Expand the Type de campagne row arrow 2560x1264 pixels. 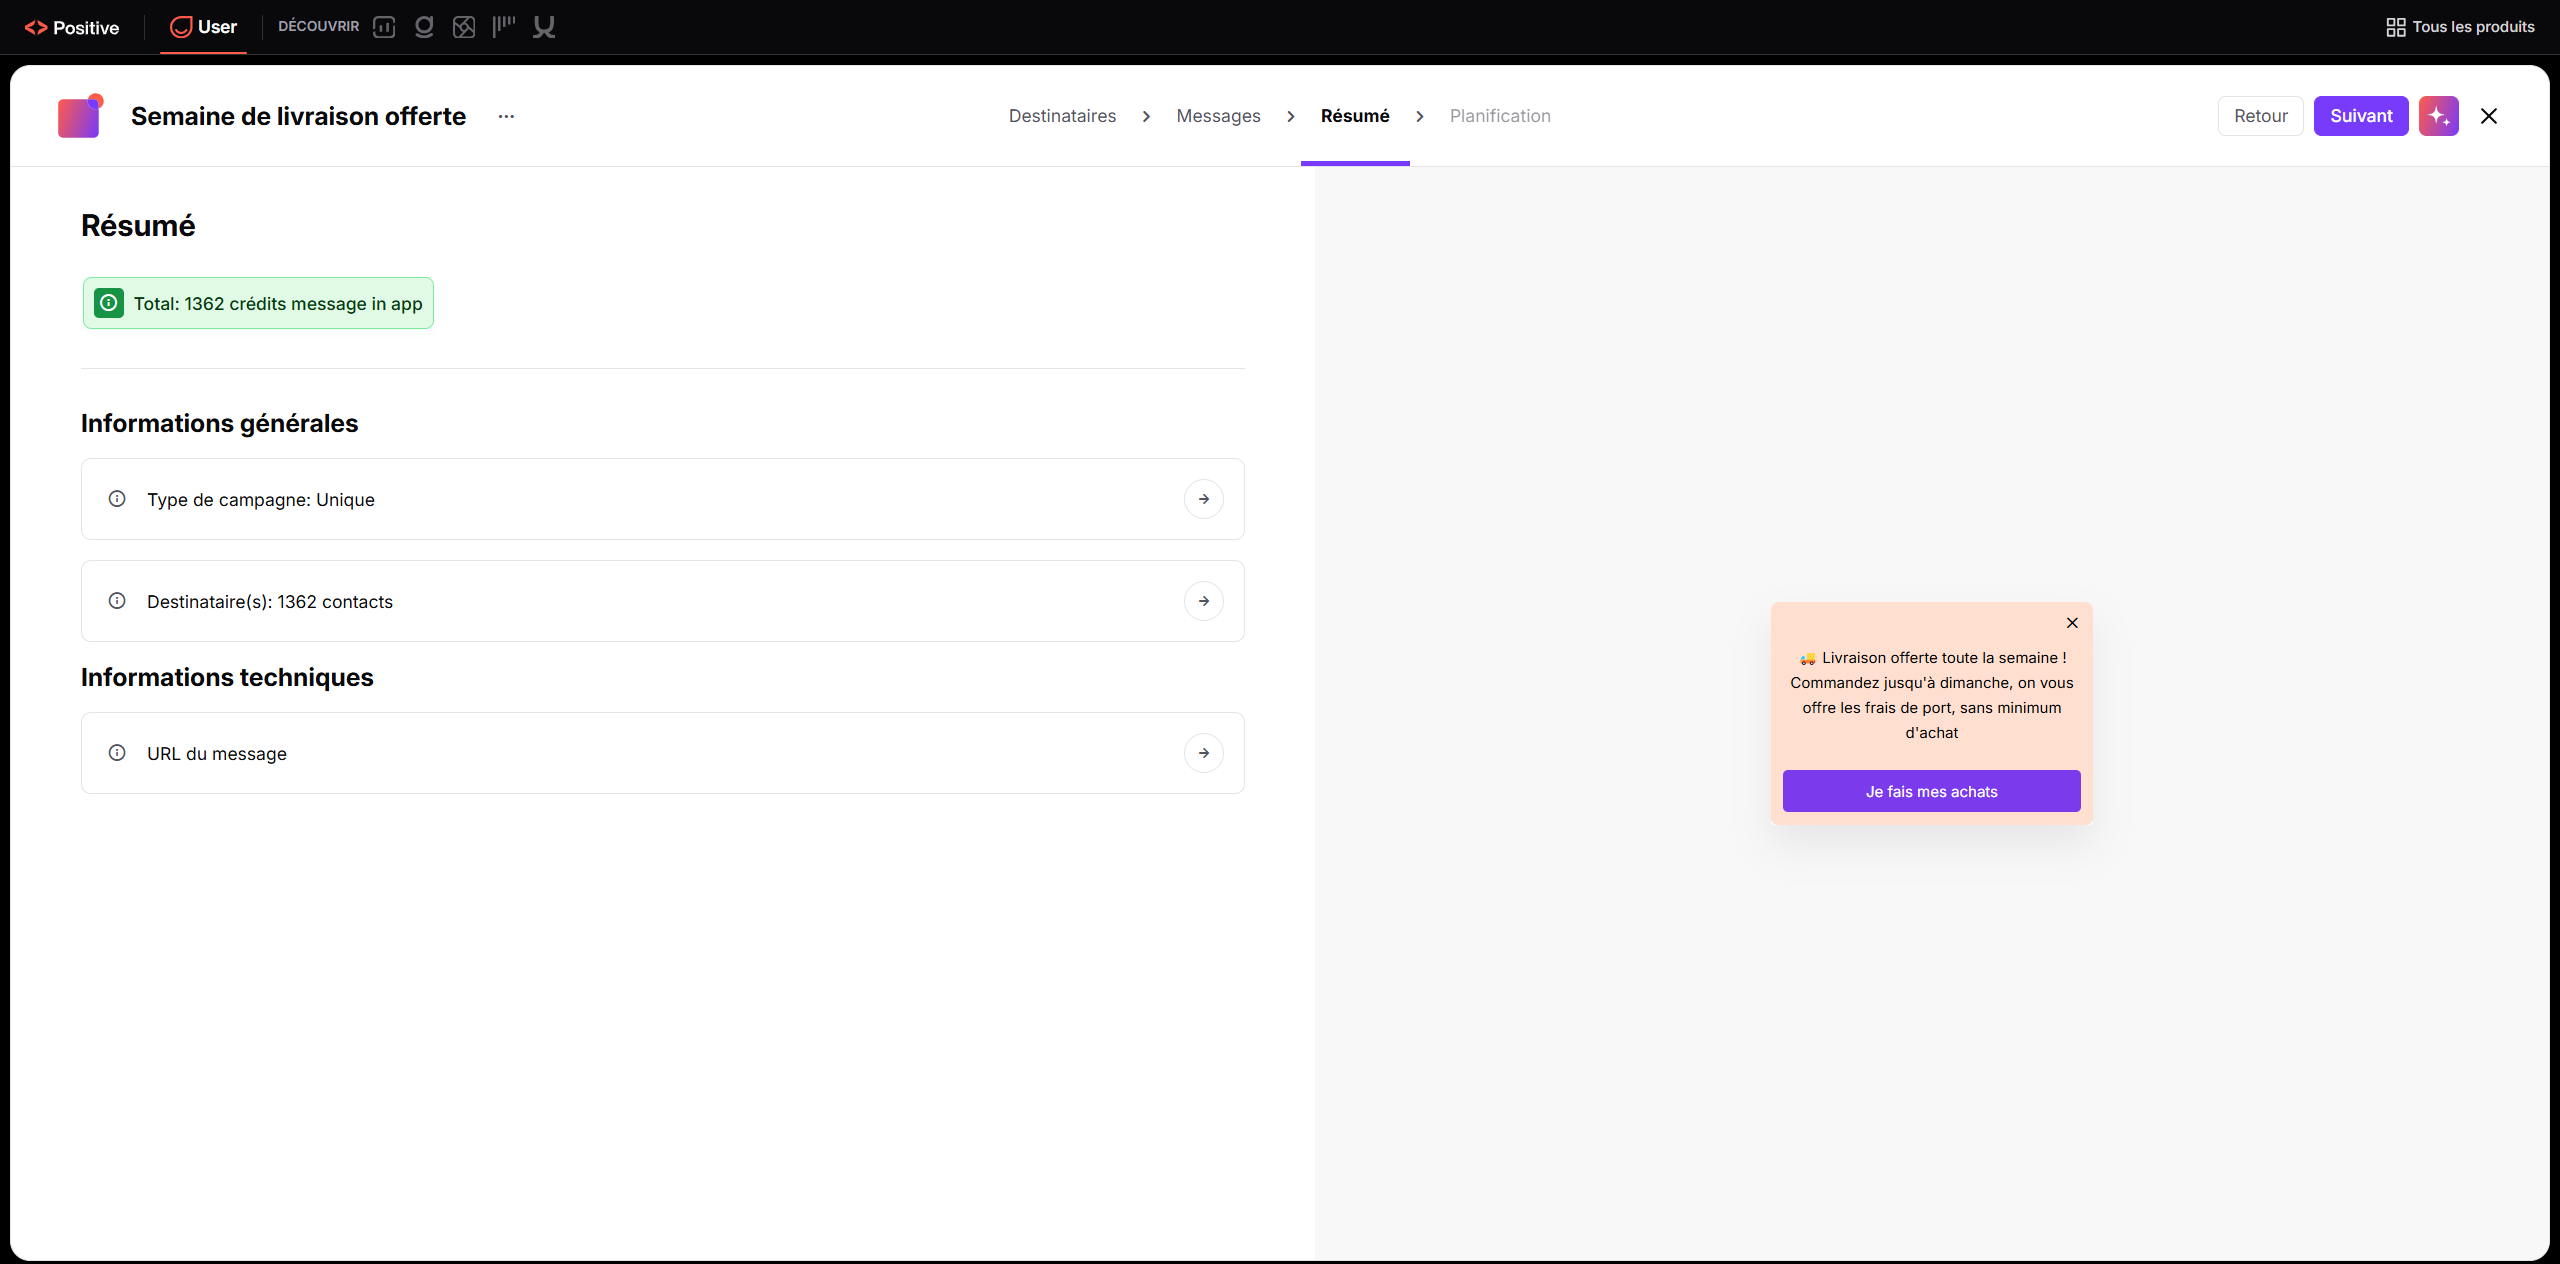click(x=1204, y=499)
